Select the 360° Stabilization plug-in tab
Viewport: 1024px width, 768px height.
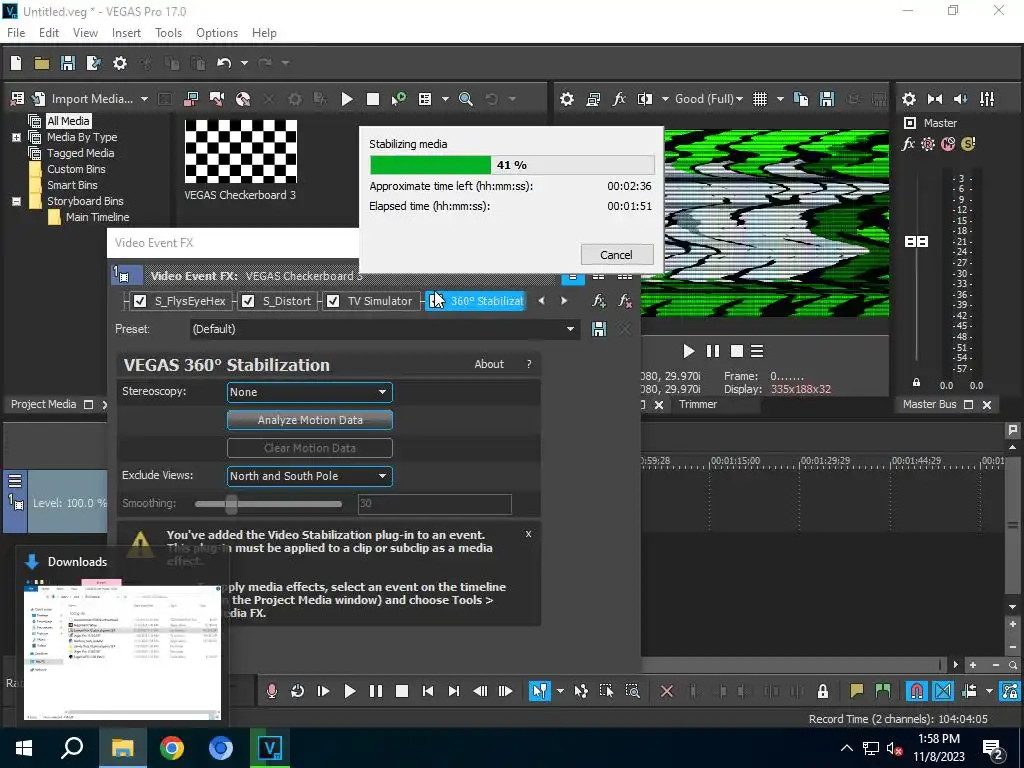click(x=475, y=301)
